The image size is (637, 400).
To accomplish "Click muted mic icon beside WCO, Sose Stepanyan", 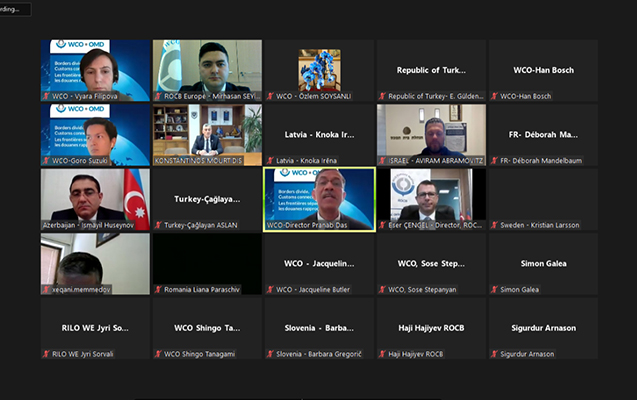I will click(x=382, y=290).
